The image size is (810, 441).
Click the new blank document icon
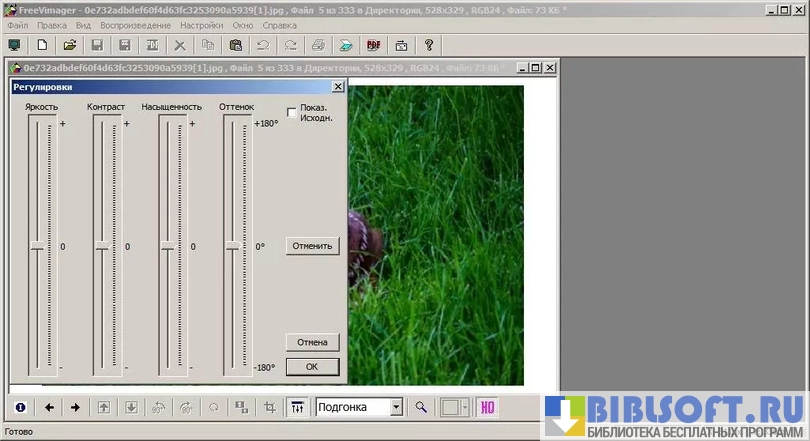tap(42, 45)
